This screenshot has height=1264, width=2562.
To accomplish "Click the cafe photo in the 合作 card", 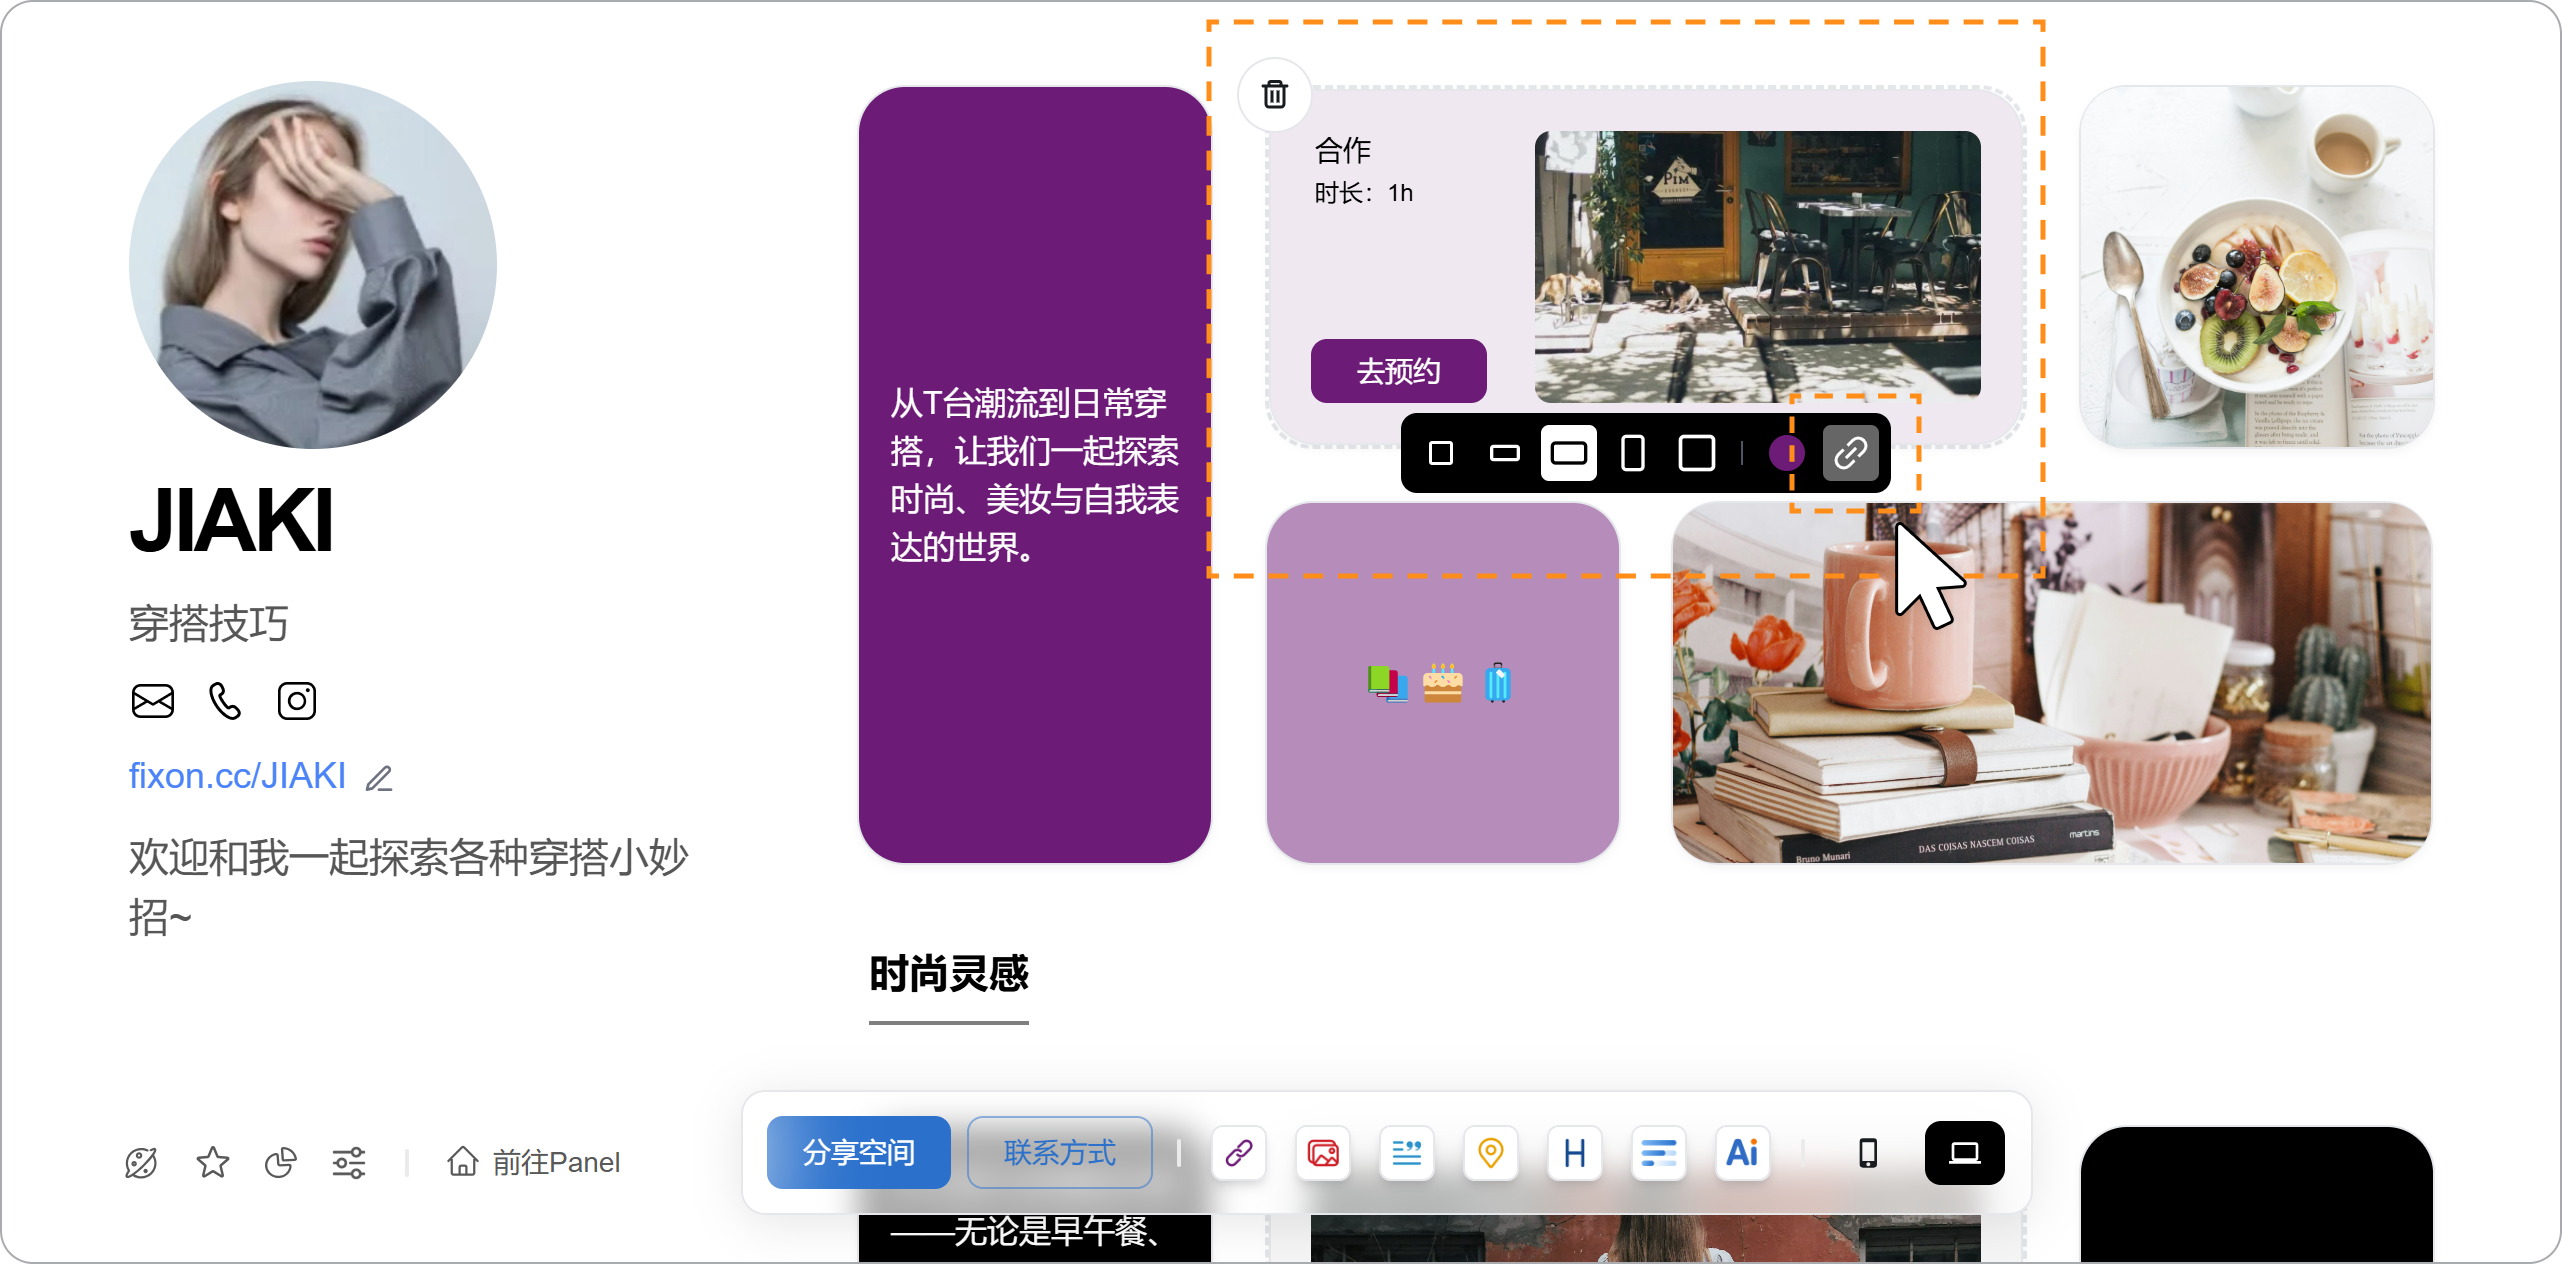I will click(1757, 267).
